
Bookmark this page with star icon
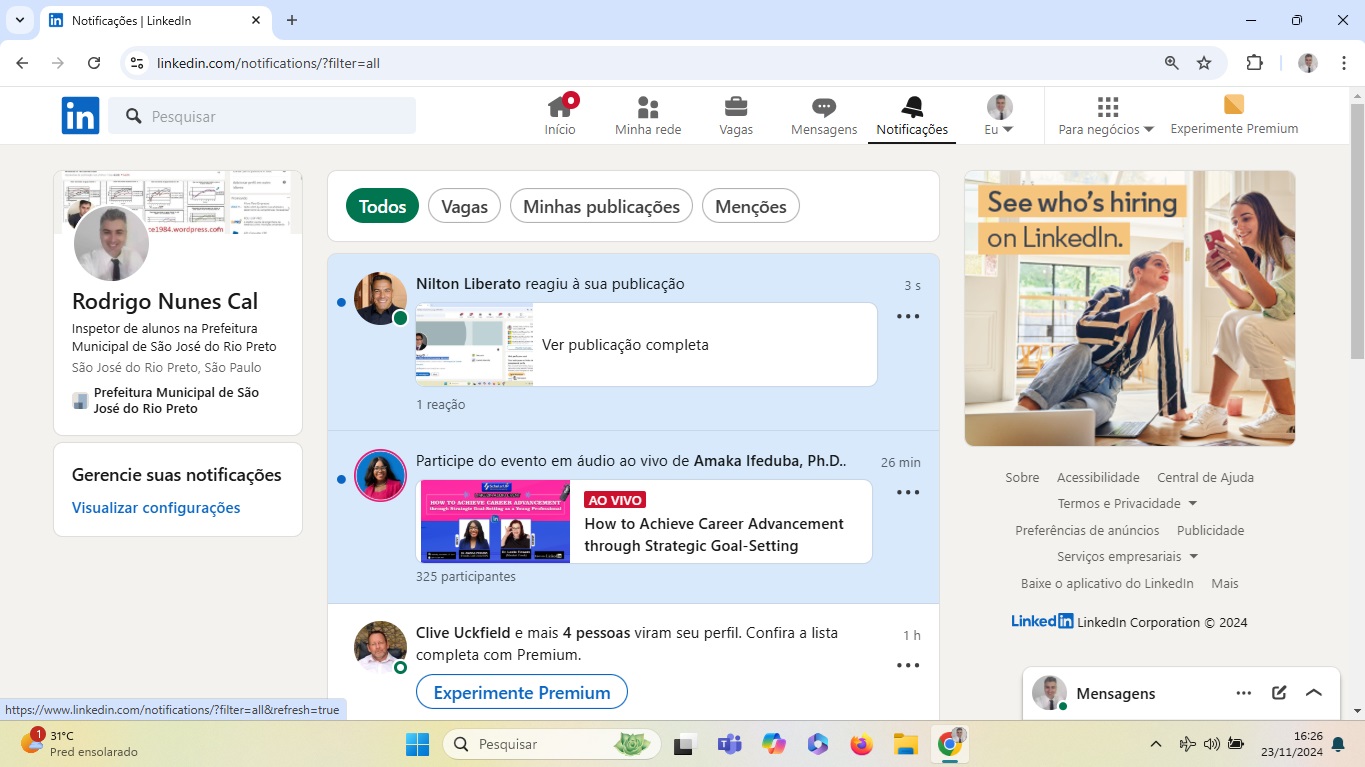tap(1204, 63)
